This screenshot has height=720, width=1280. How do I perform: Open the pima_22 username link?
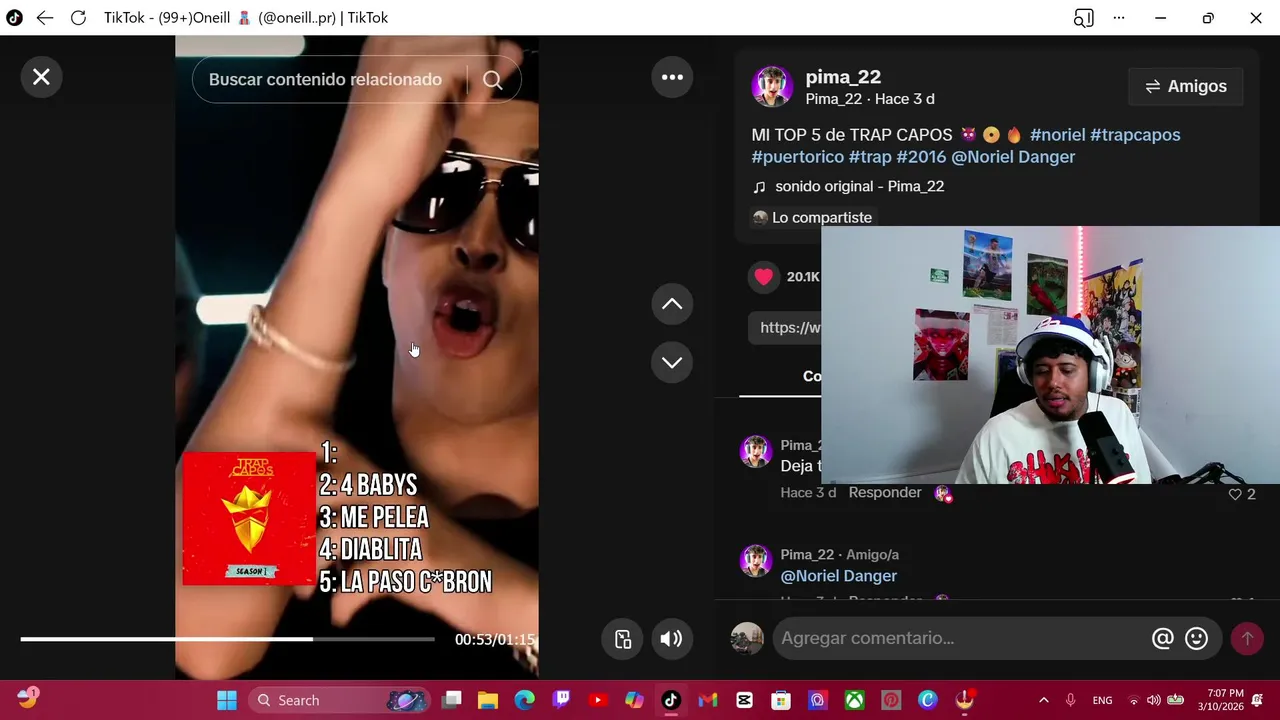click(843, 77)
